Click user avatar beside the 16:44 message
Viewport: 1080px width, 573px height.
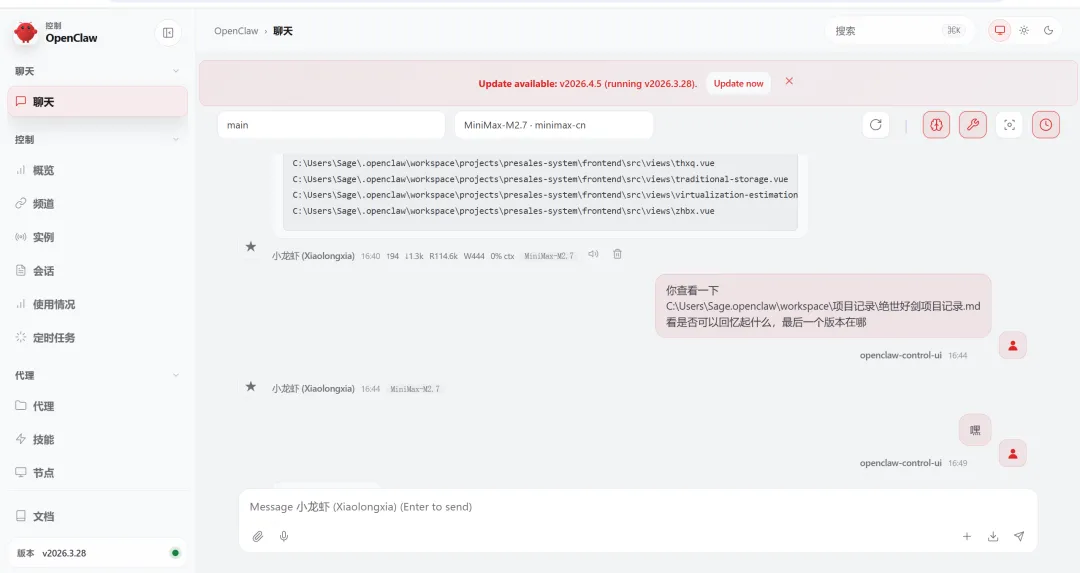pos(1012,346)
